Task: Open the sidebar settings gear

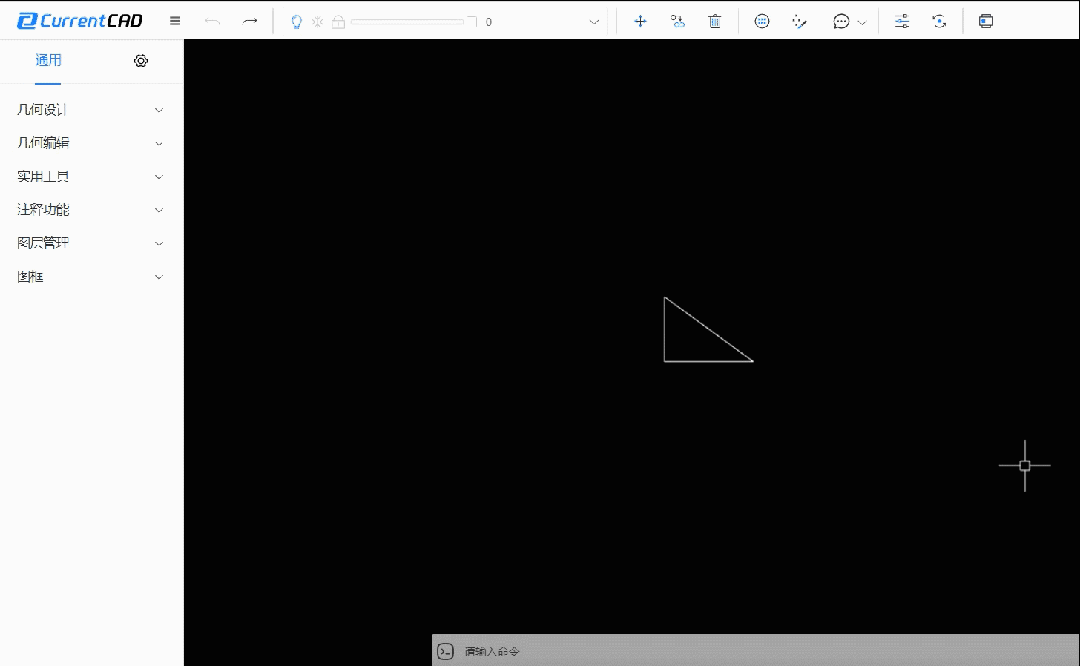Action: click(140, 61)
